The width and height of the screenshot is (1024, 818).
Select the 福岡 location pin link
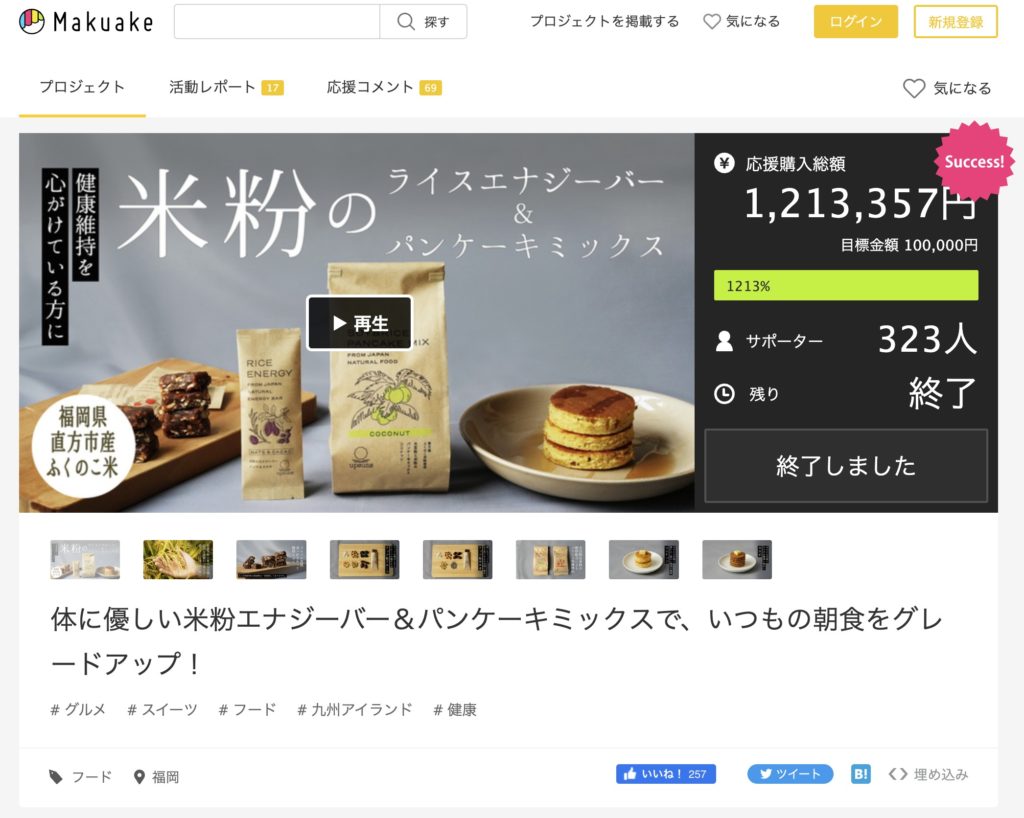pos(156,776)
